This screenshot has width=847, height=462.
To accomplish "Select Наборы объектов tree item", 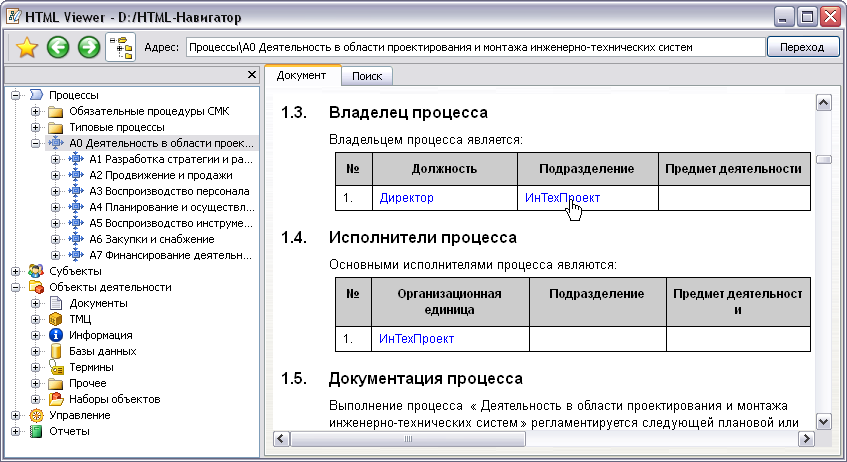I will [115, 399].
